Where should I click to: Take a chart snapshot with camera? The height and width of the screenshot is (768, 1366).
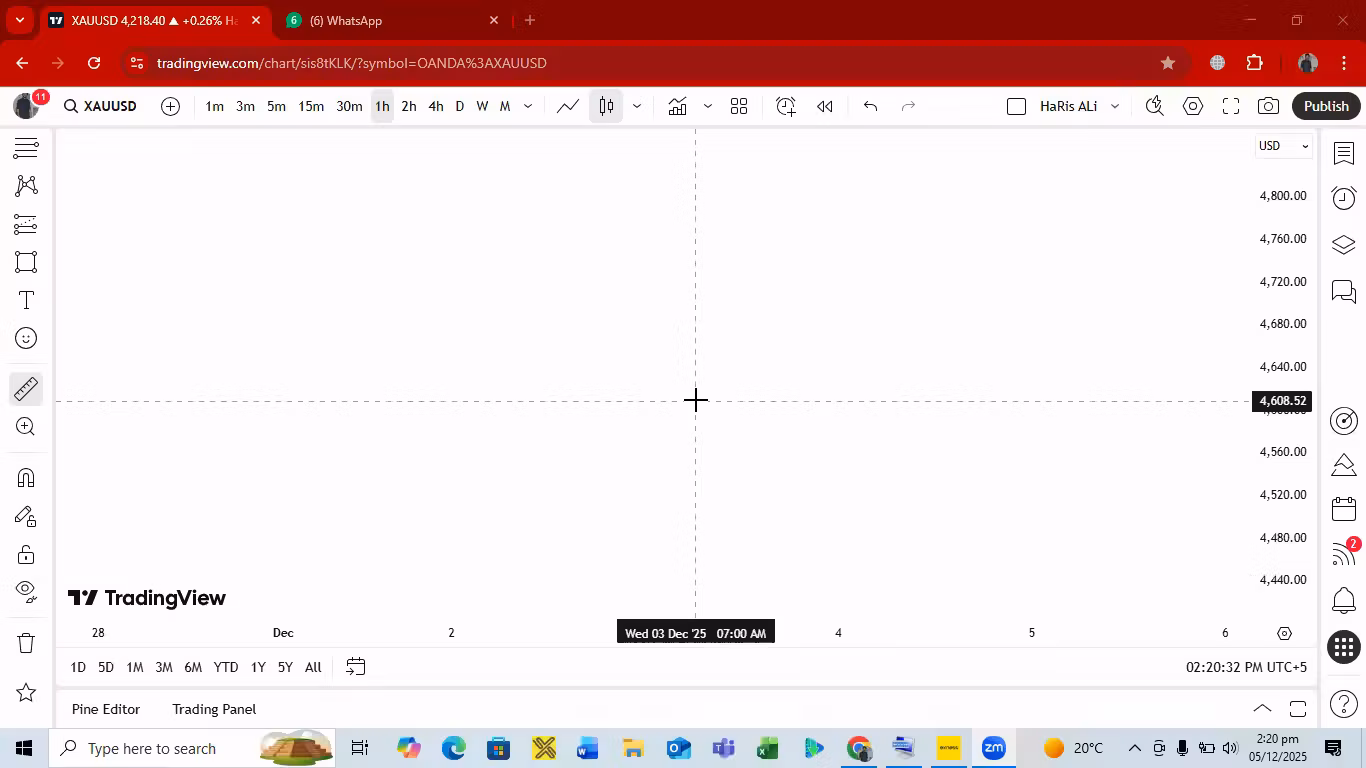click(1268, 106)
